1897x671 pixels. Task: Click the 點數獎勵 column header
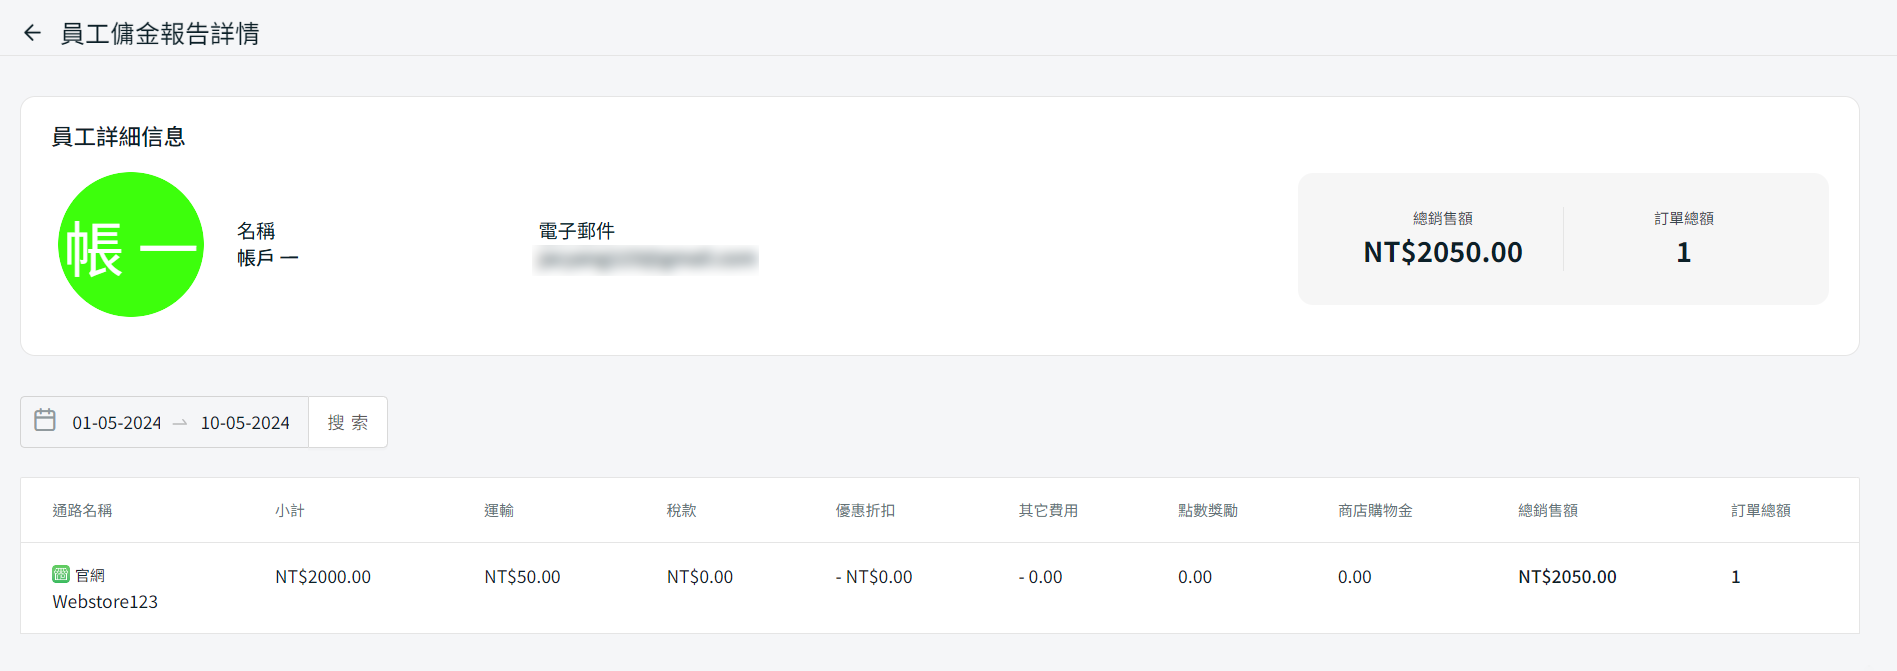click(1208, 510)
